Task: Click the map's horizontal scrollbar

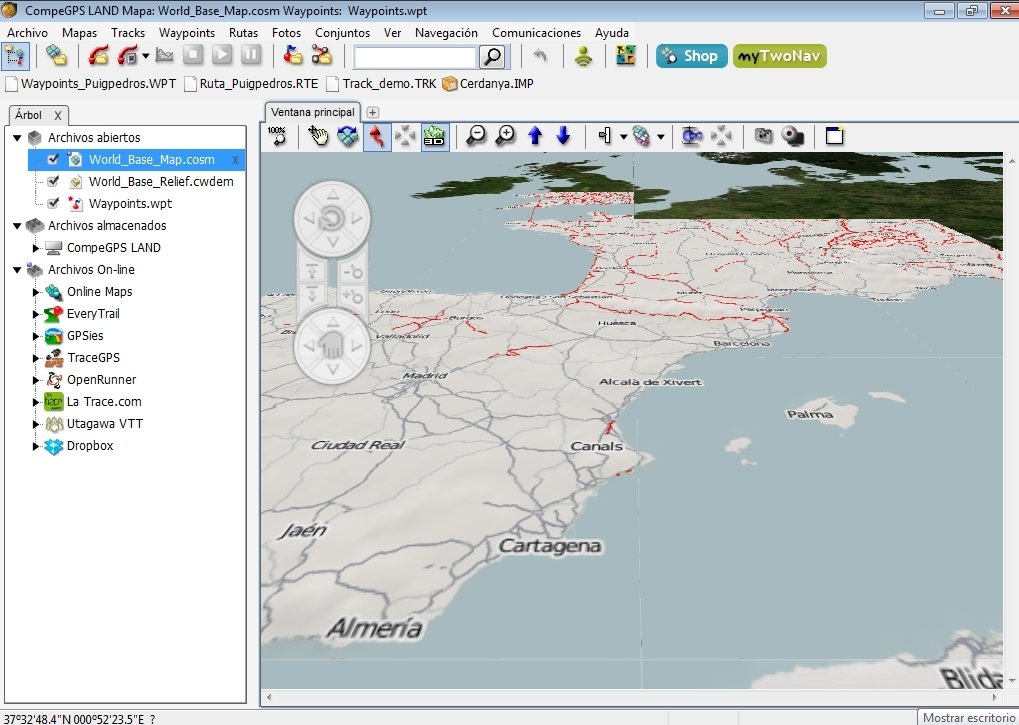Action: [632, 698]
